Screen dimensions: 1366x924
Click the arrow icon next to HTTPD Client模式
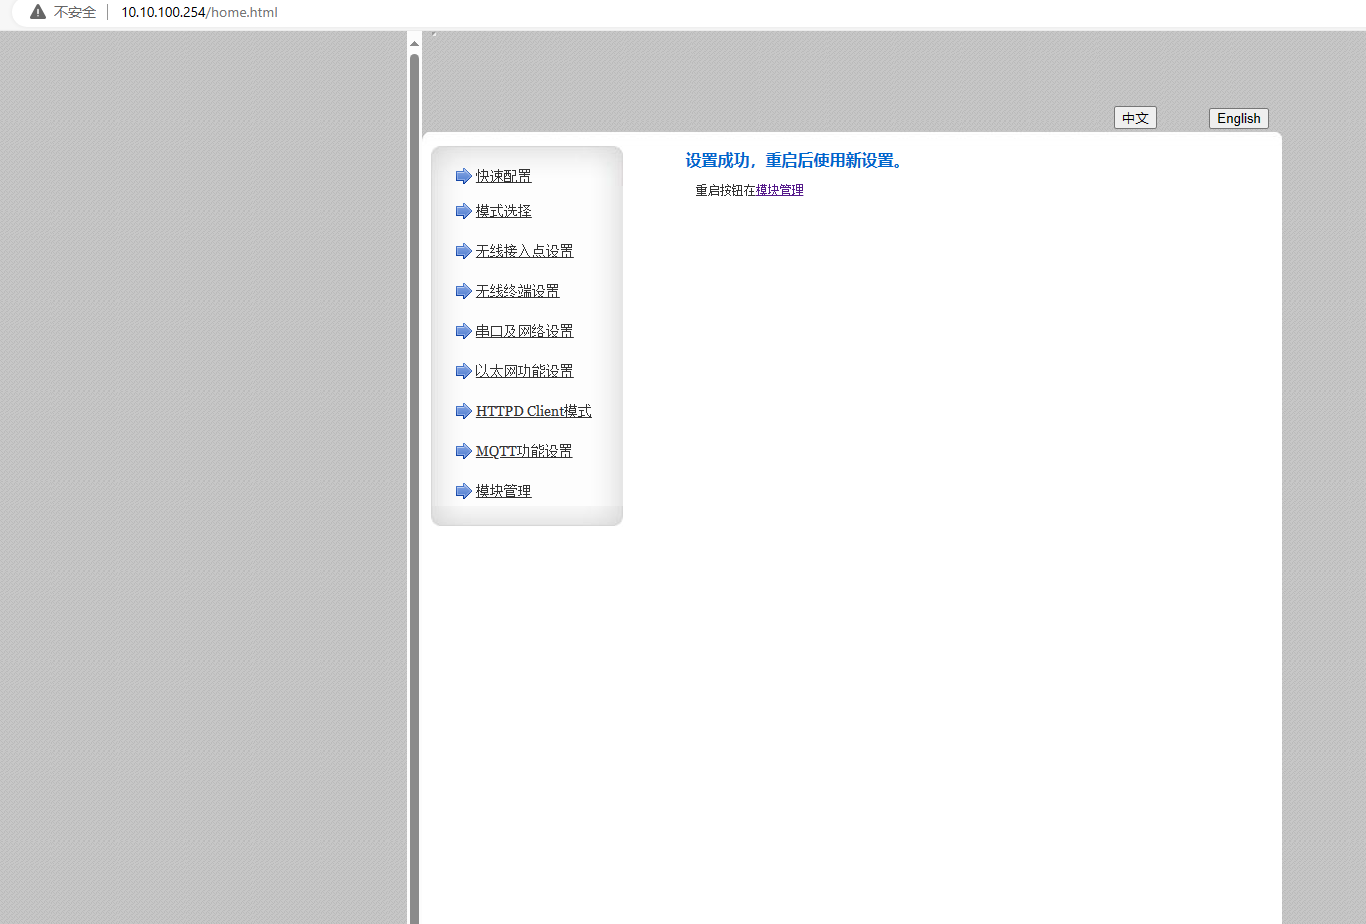tap(463, 411)
